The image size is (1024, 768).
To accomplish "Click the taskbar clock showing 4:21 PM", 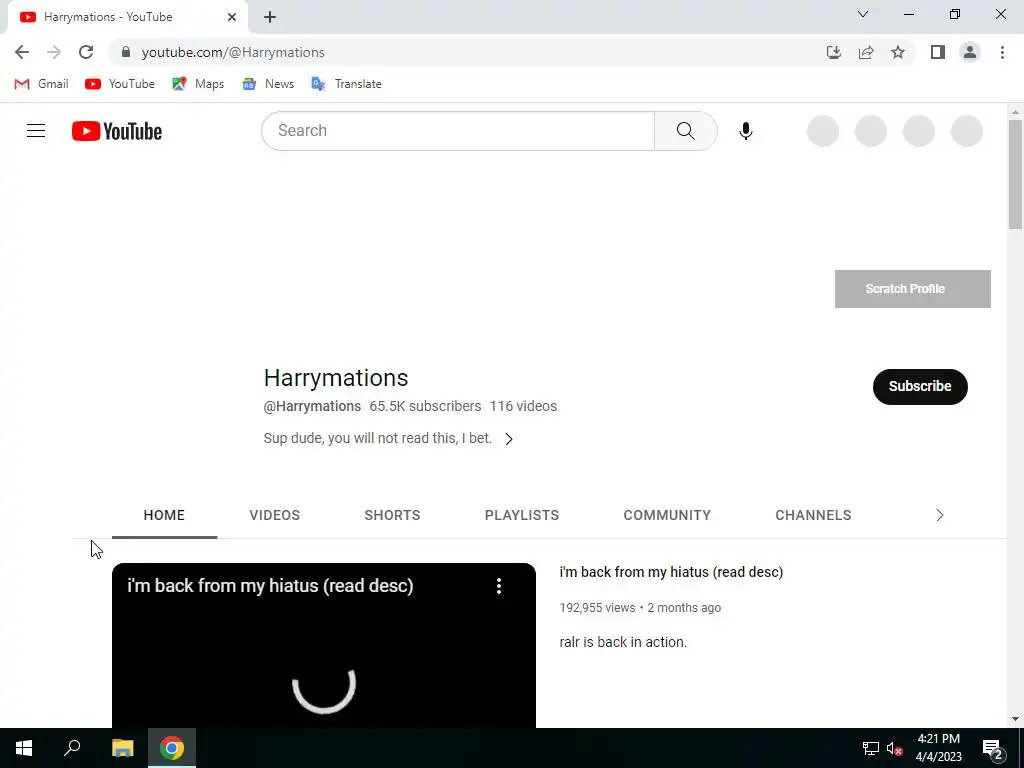I will pos(938,748).
